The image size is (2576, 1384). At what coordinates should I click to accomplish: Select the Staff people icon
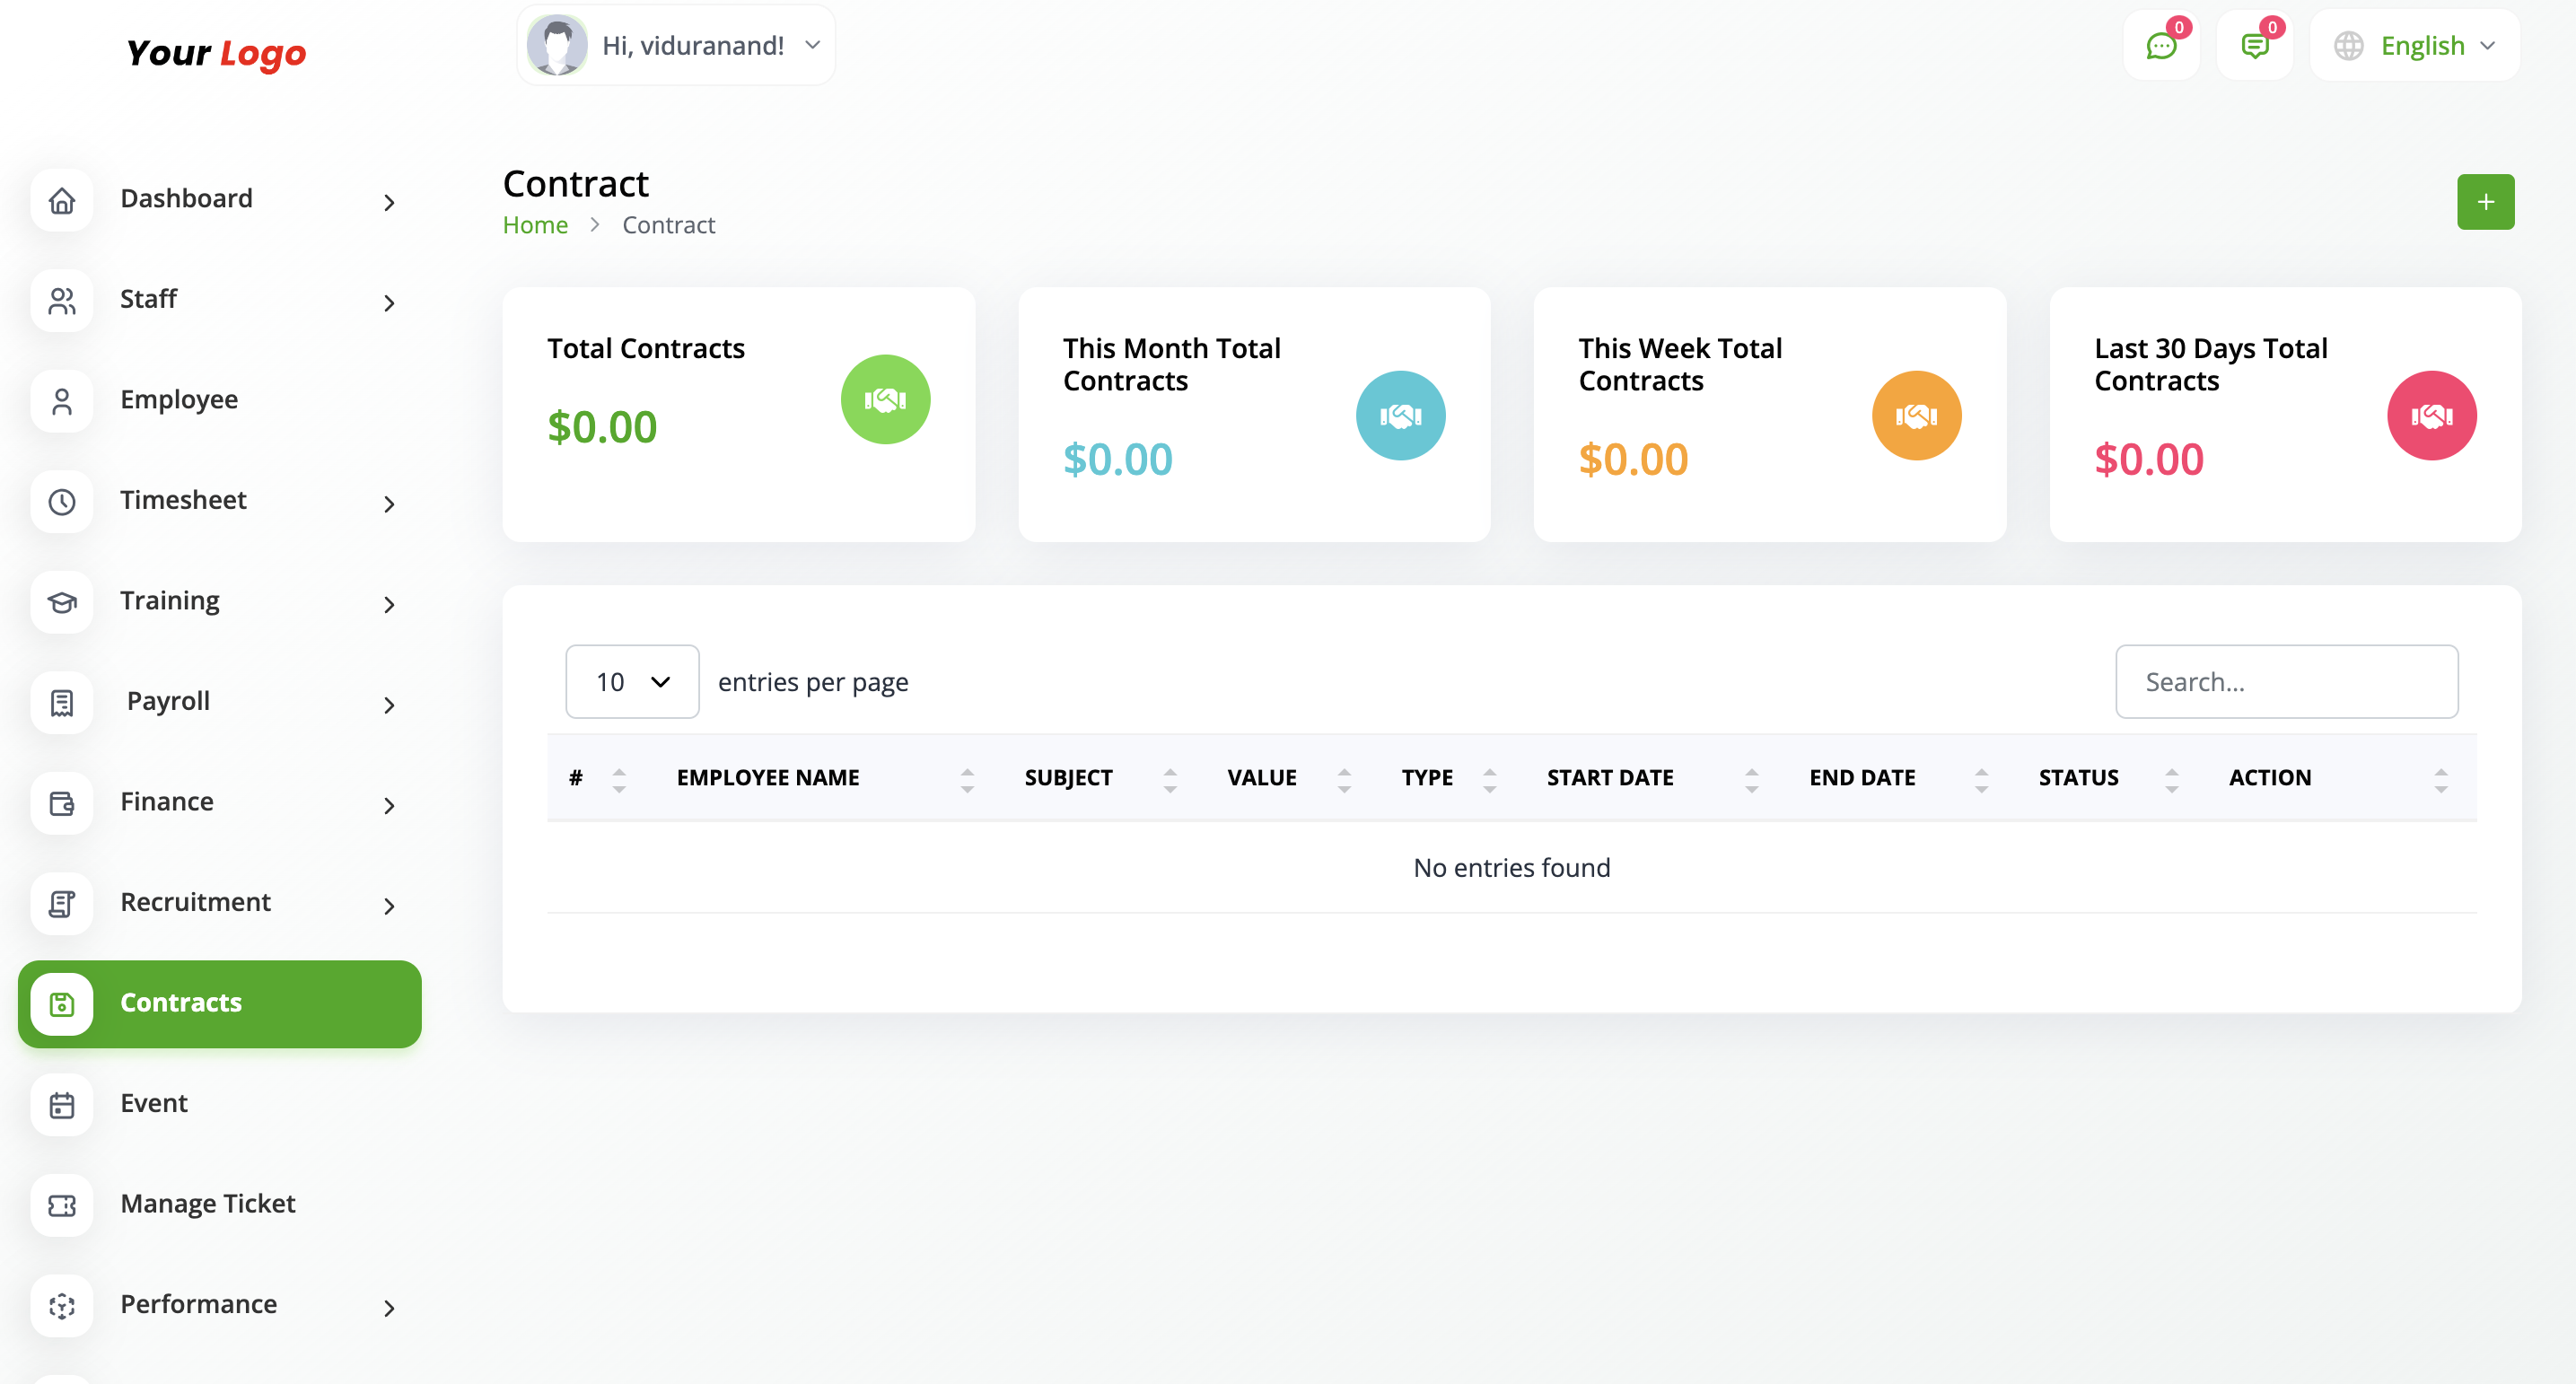click(62, 301)
